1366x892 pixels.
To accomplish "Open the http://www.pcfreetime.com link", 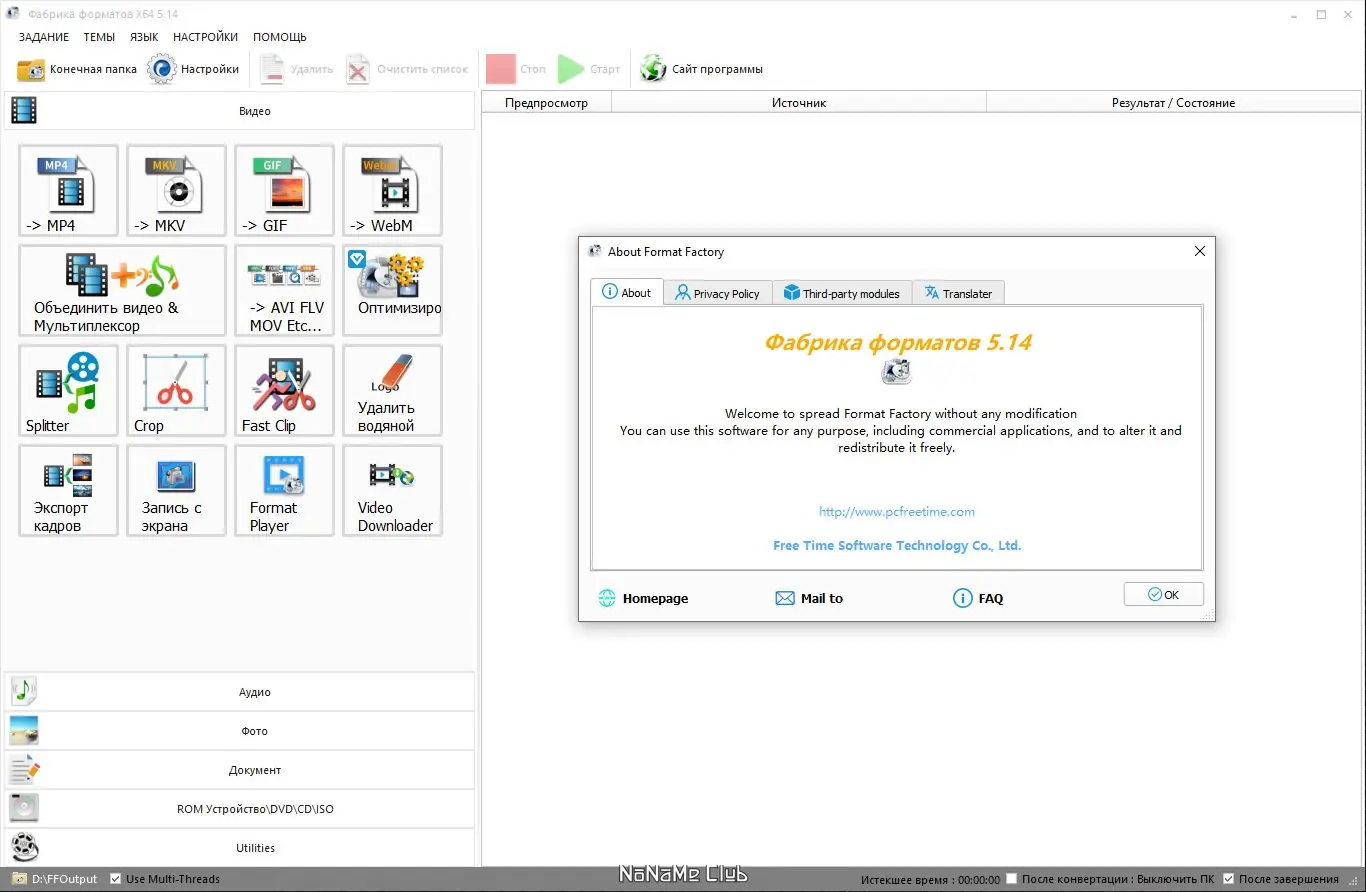I will 897,511.
